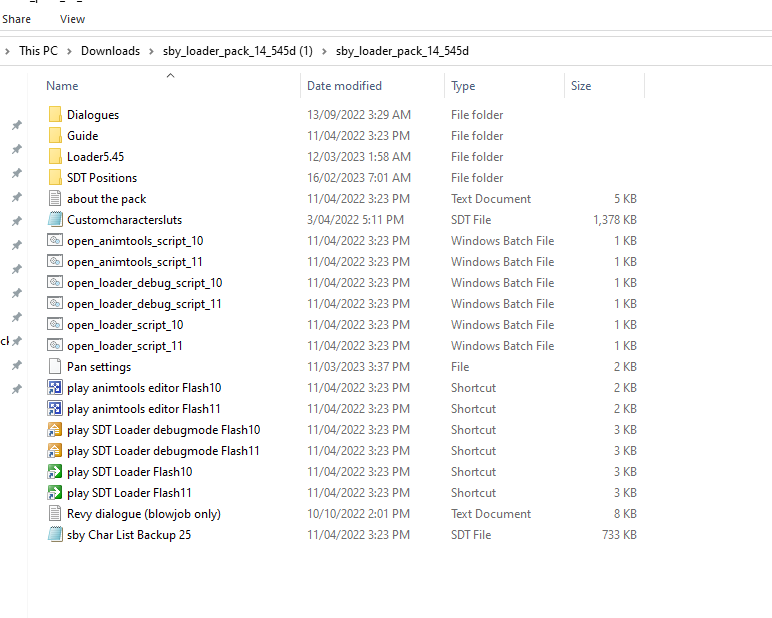Click the Pan settings file icon
Viewport: 772px width, 618px height.
(55, 367)
